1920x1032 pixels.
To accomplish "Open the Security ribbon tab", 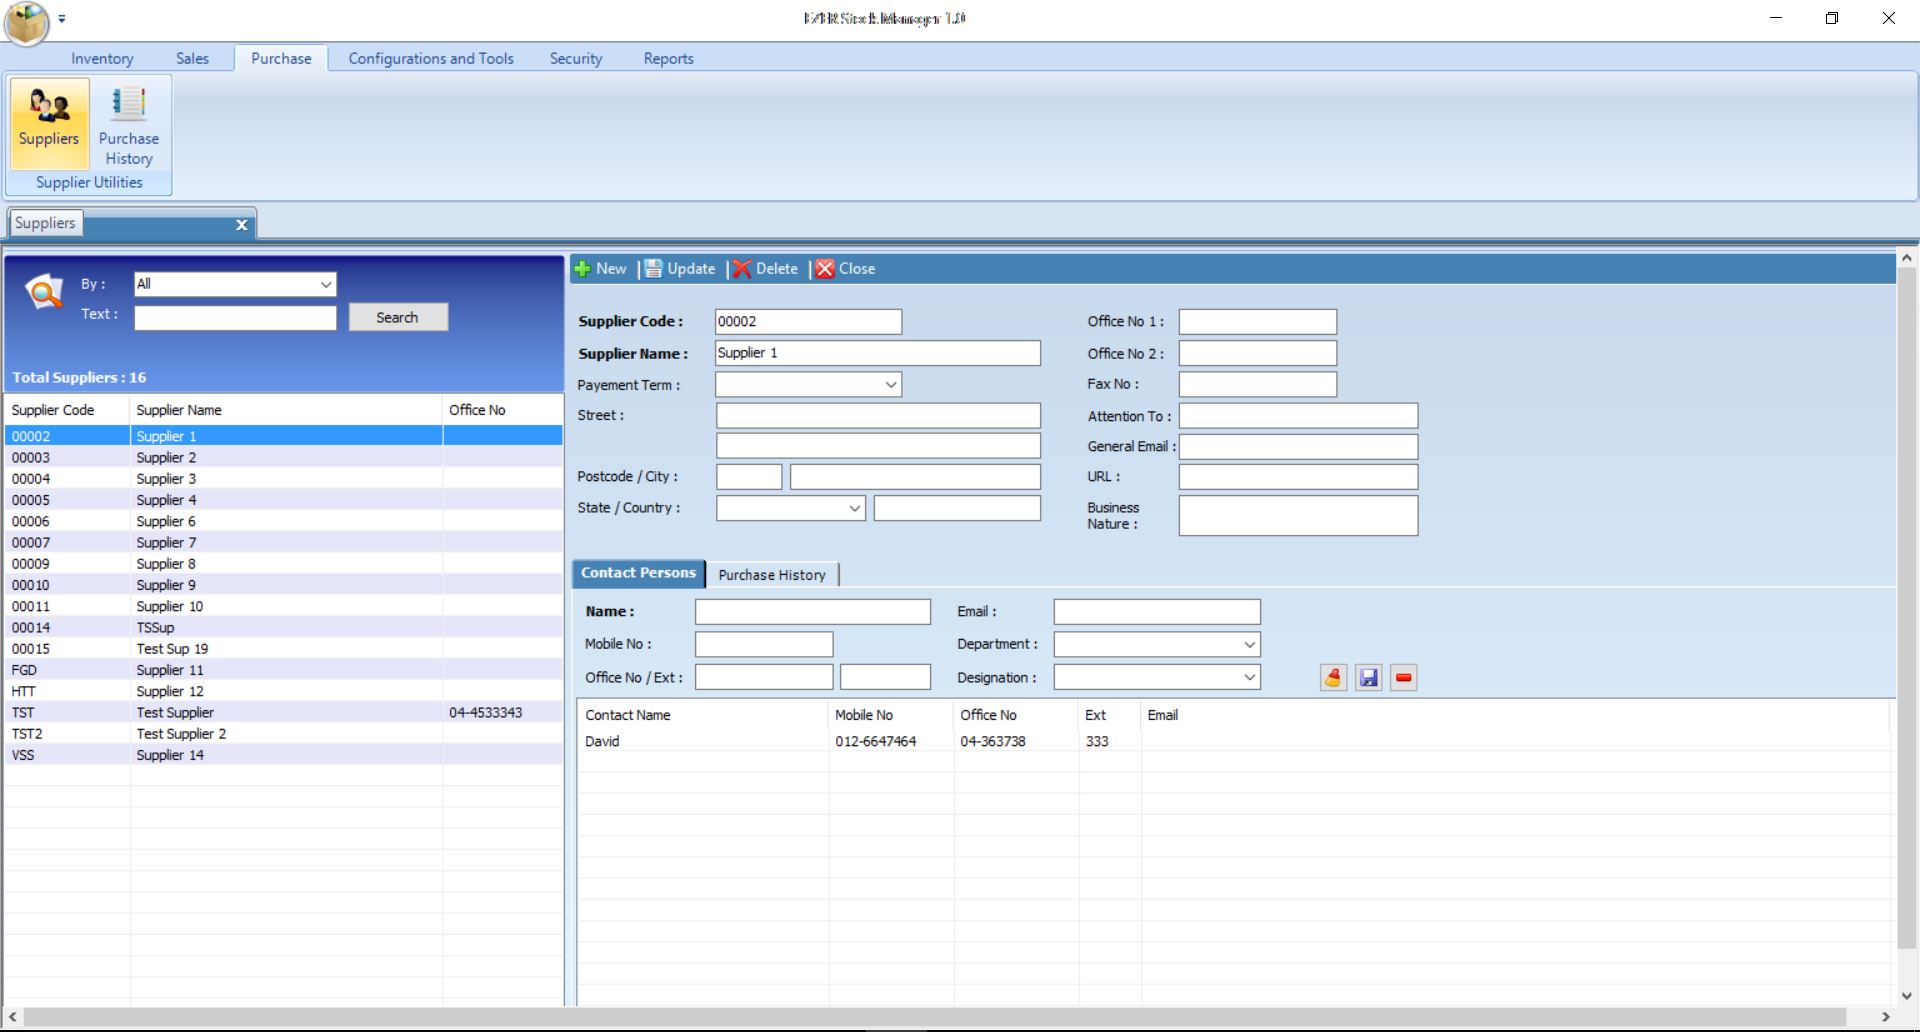I will 576,59.
